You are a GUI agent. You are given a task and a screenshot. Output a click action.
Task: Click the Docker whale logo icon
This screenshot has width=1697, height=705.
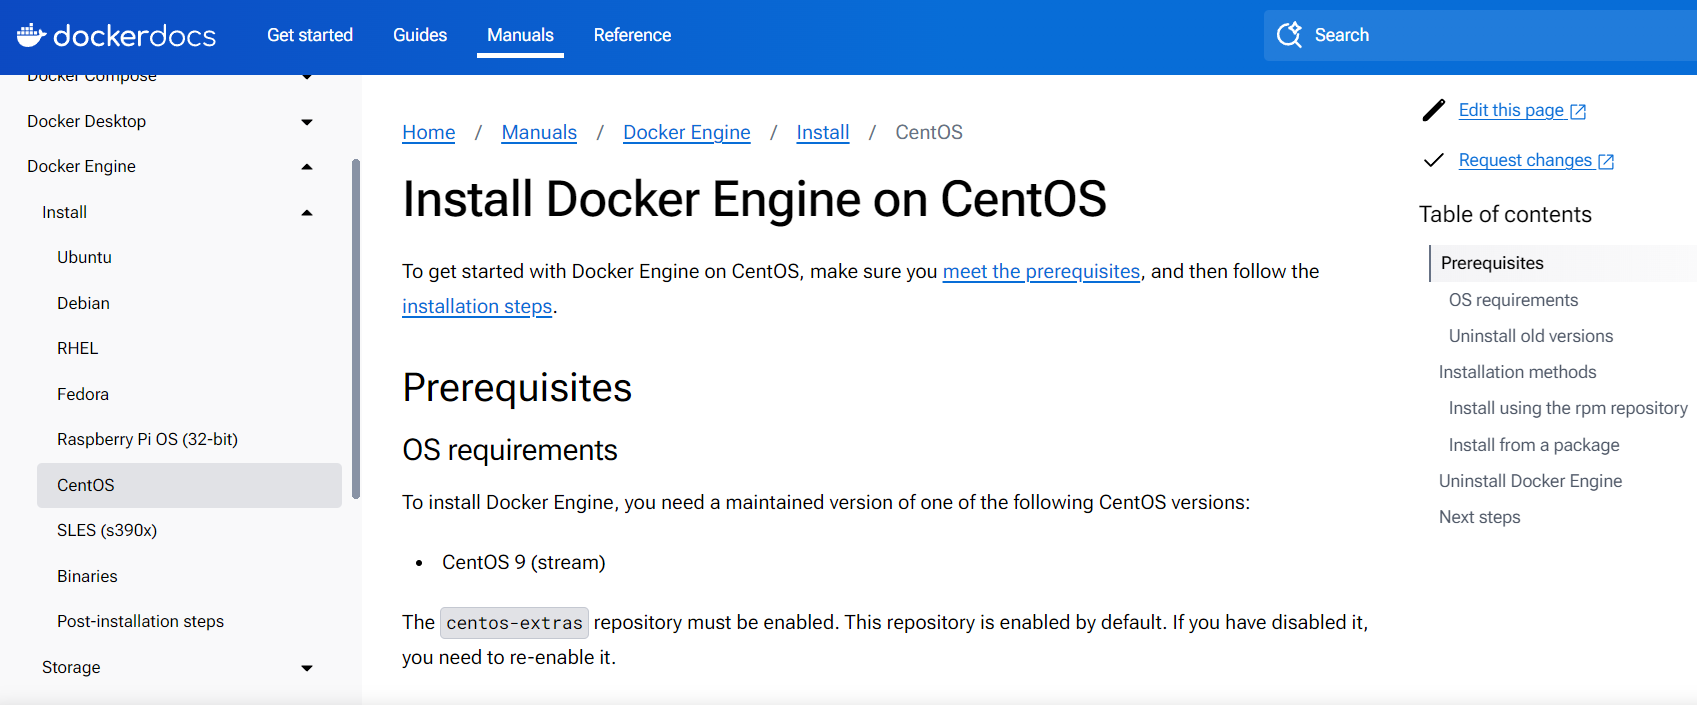pos(31,35)
